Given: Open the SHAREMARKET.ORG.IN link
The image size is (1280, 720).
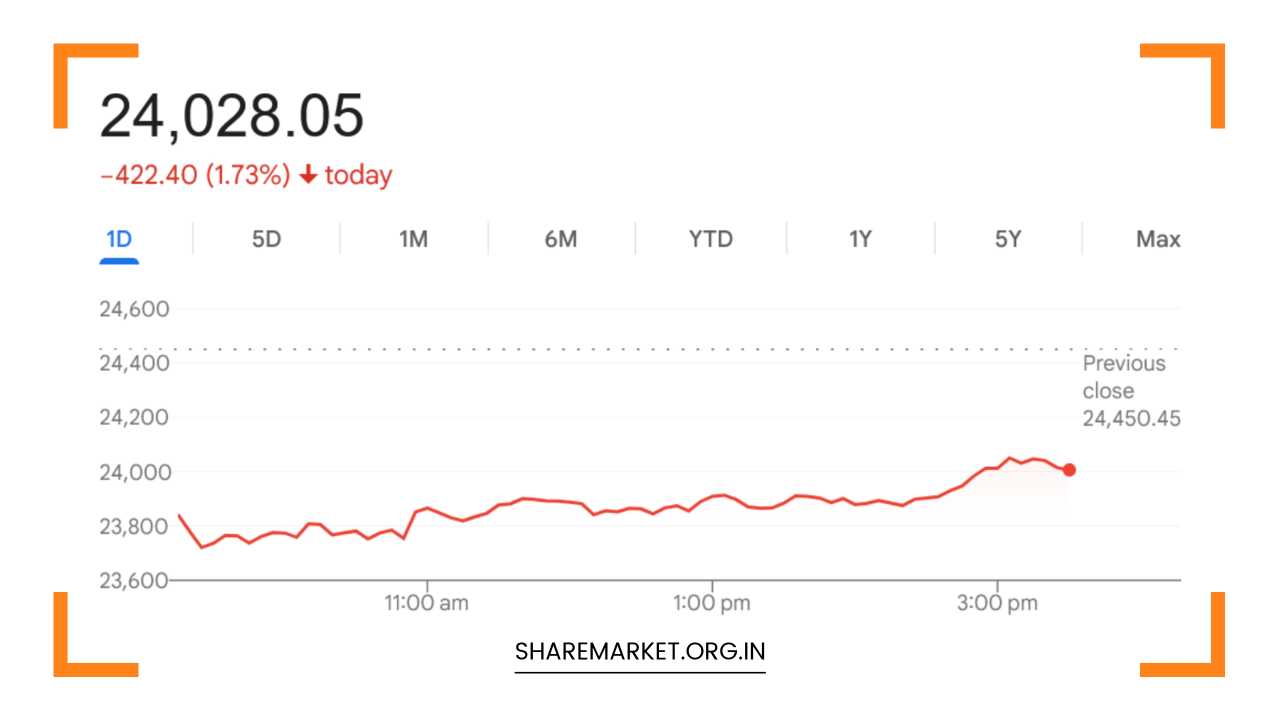Looking at the screenshot, I should tap(640, 650).
